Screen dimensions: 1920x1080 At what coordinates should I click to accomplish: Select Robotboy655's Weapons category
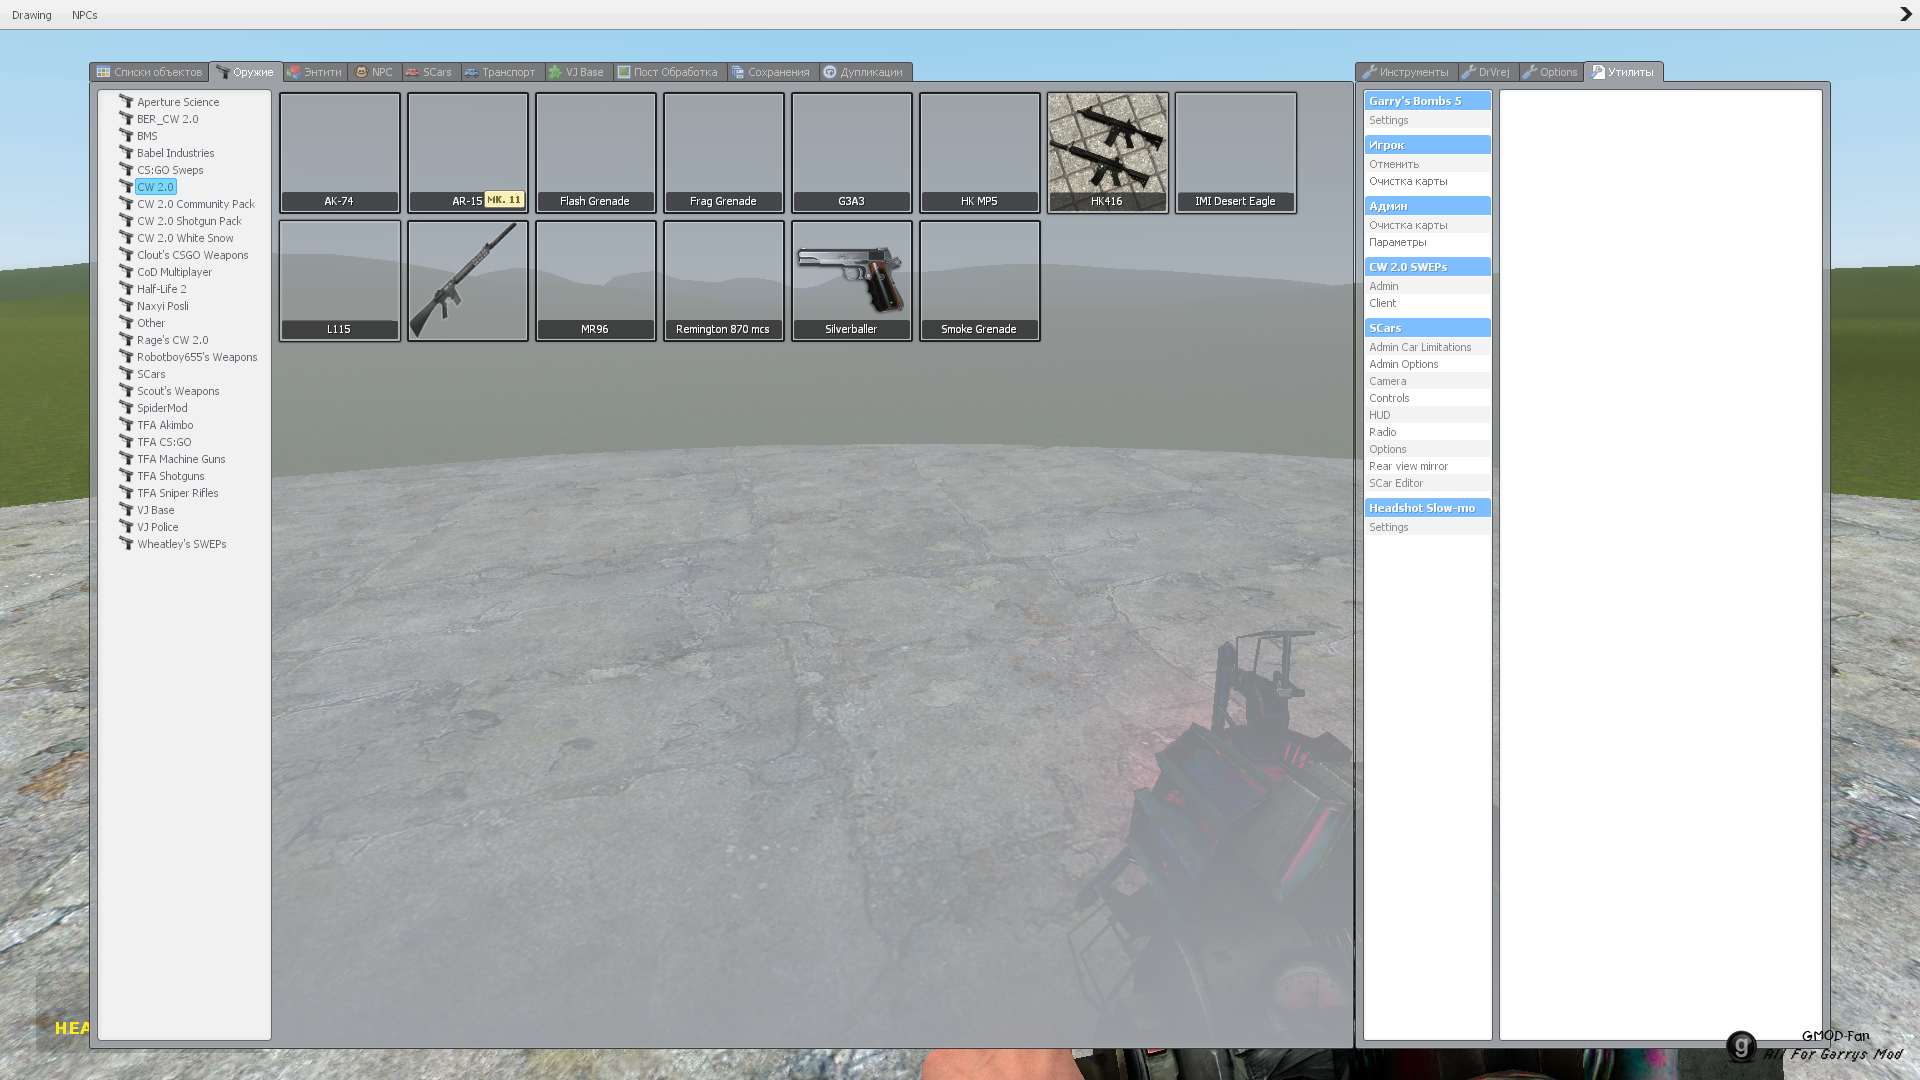coord(197,357)
